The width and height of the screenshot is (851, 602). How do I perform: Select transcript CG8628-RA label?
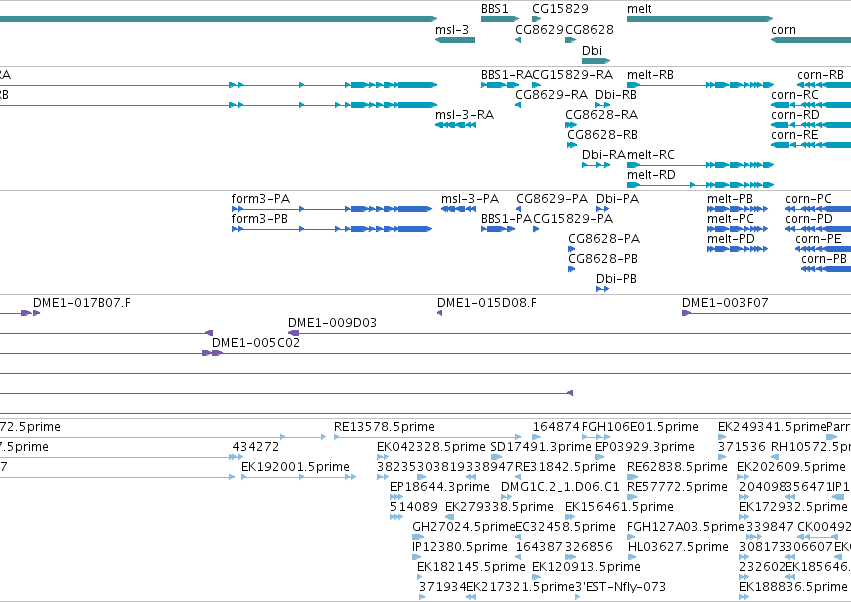click(601, 115)
